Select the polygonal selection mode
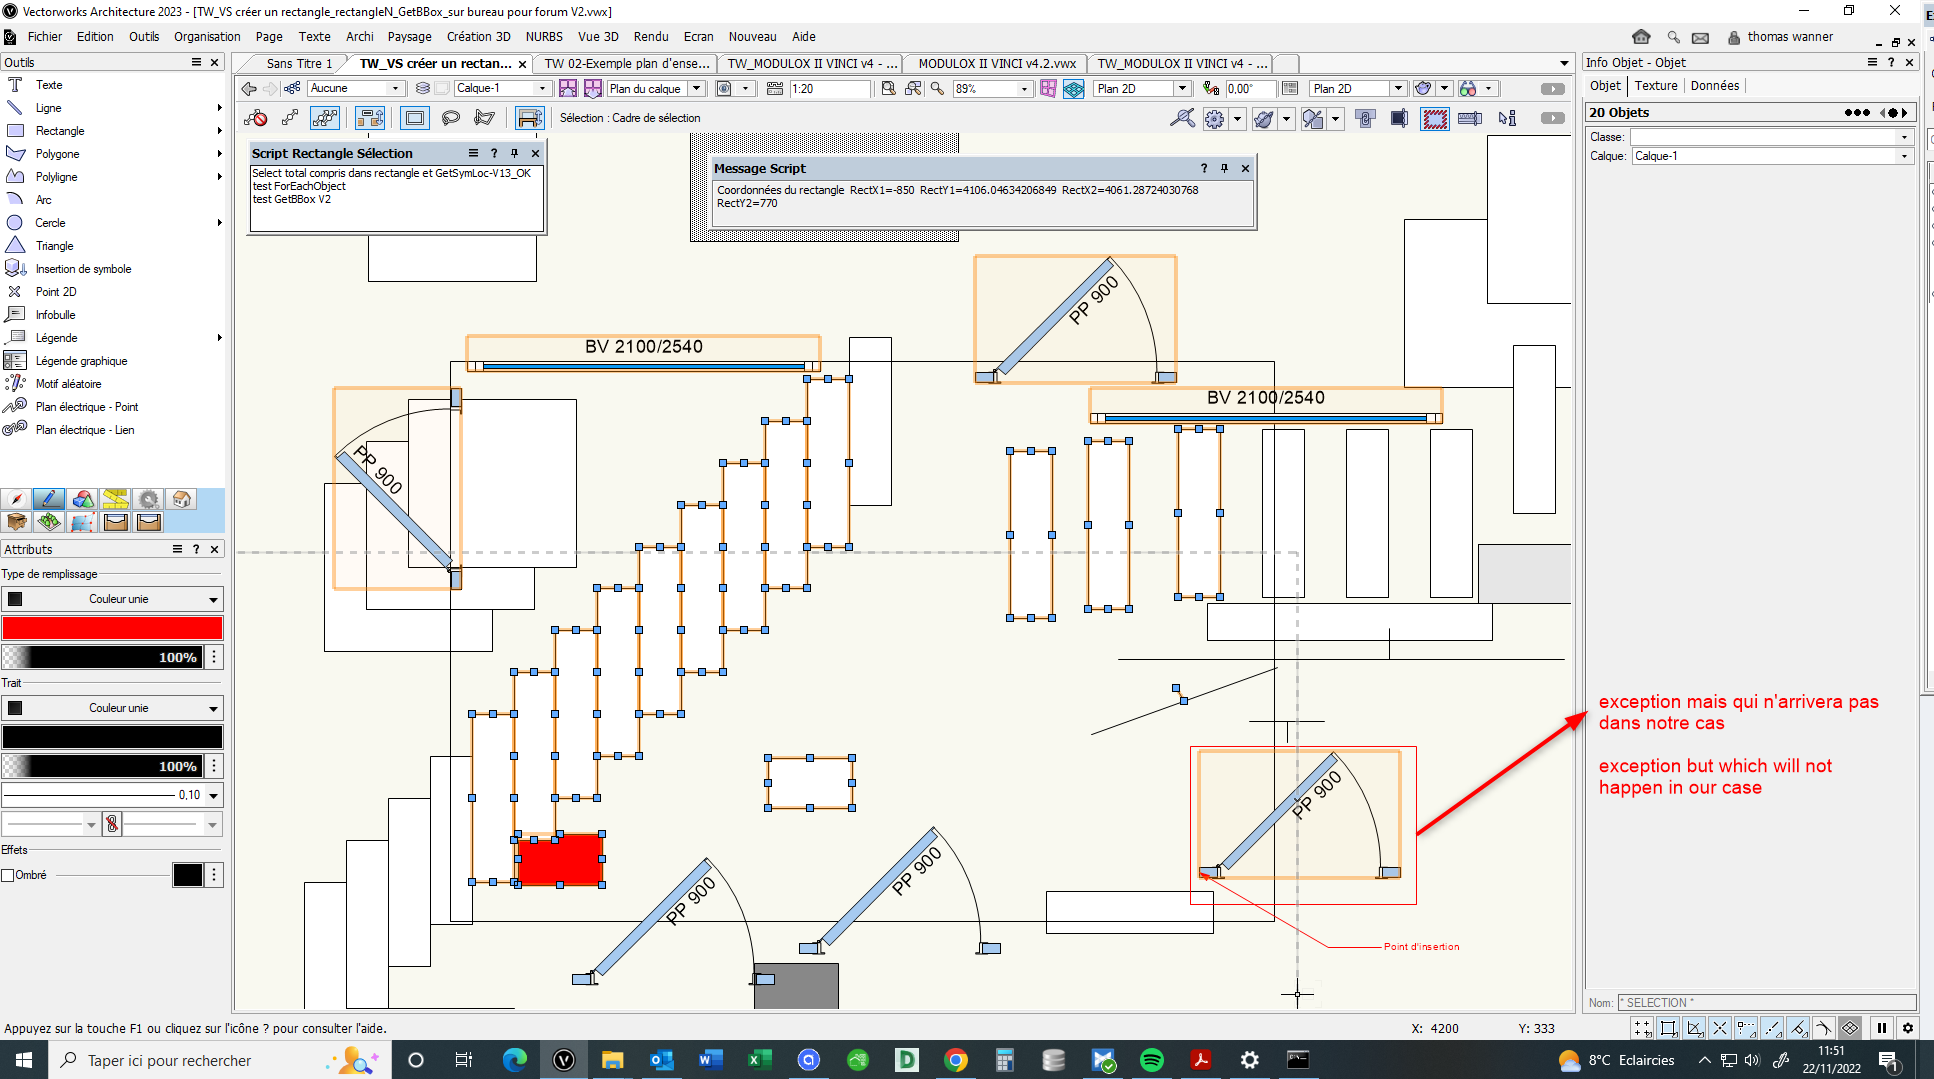The image size is (1934, 1079). click(485, 118)
